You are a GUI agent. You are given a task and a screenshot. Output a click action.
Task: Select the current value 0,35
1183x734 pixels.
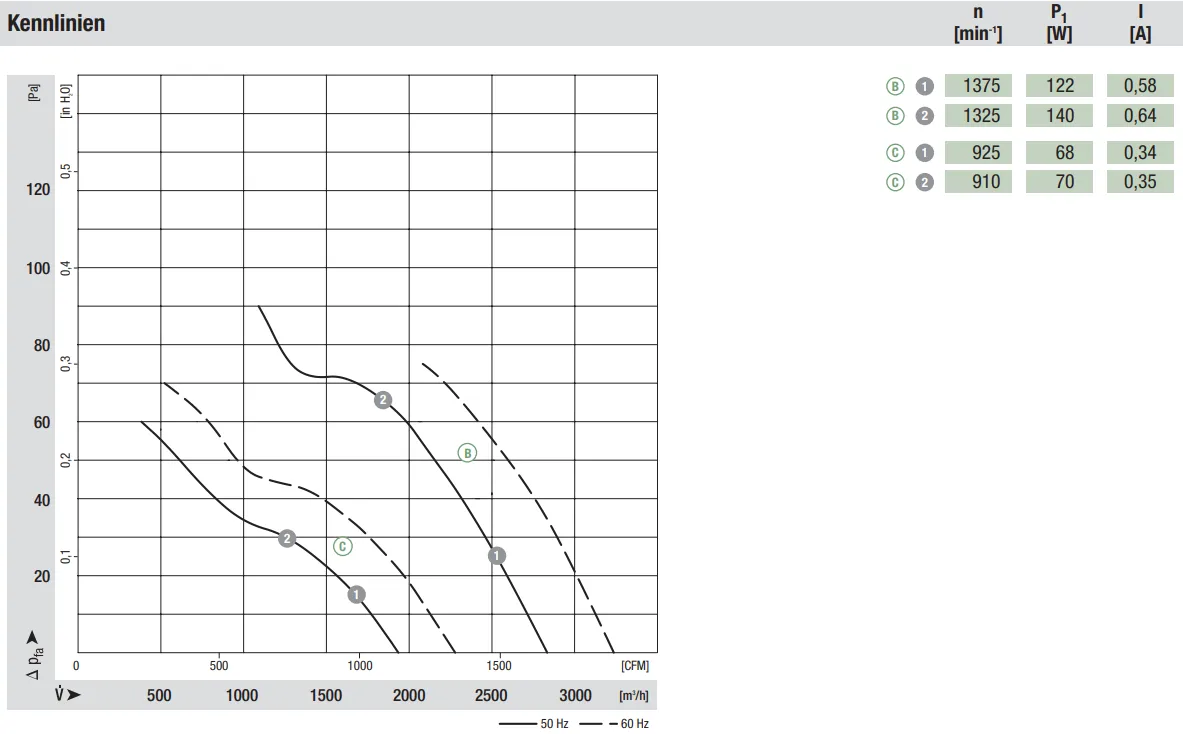click(1140, 182)
